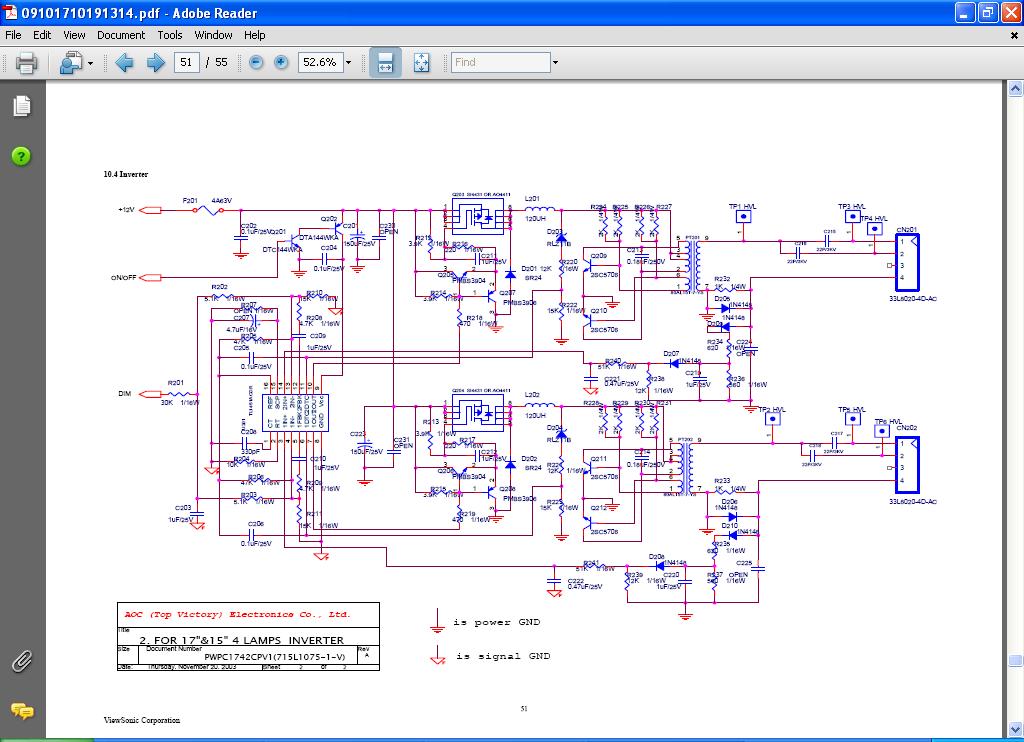1024x742 pixels.
Task: Open the Pages panel in sidebar
Action: pyautogui.click(x=21, y=106)
